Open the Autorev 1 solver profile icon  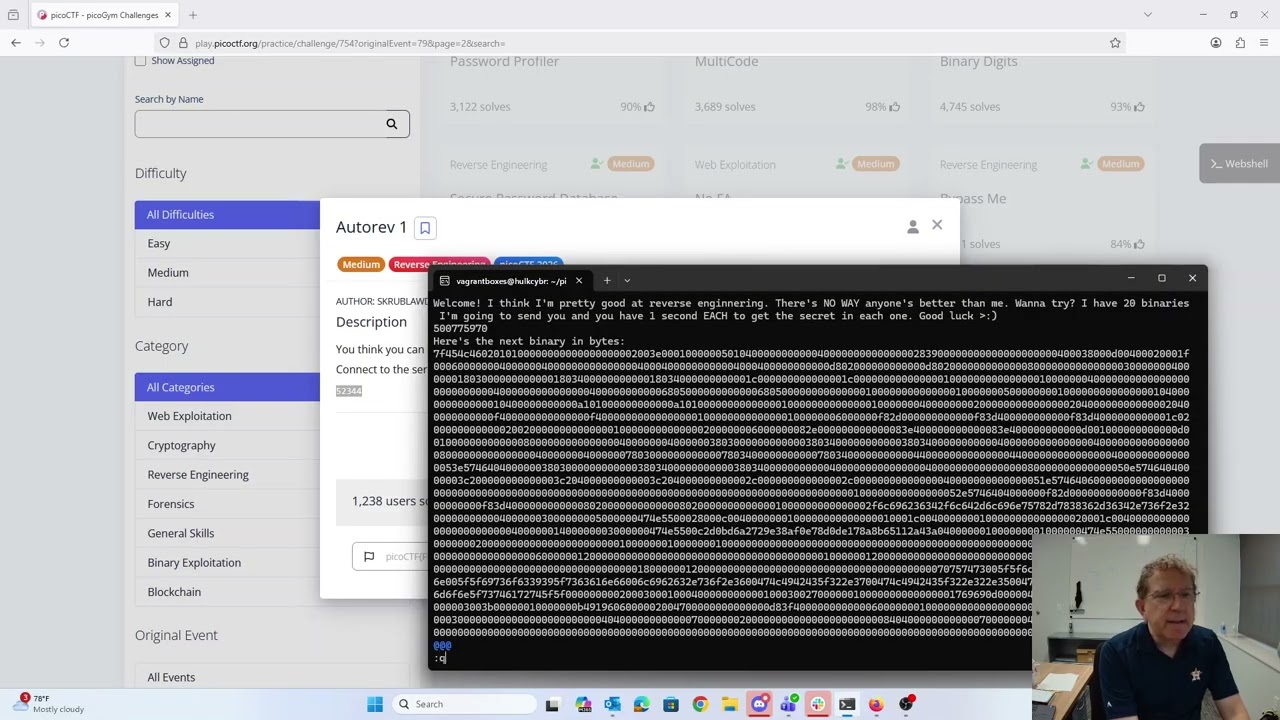click(x=913, y=228)
